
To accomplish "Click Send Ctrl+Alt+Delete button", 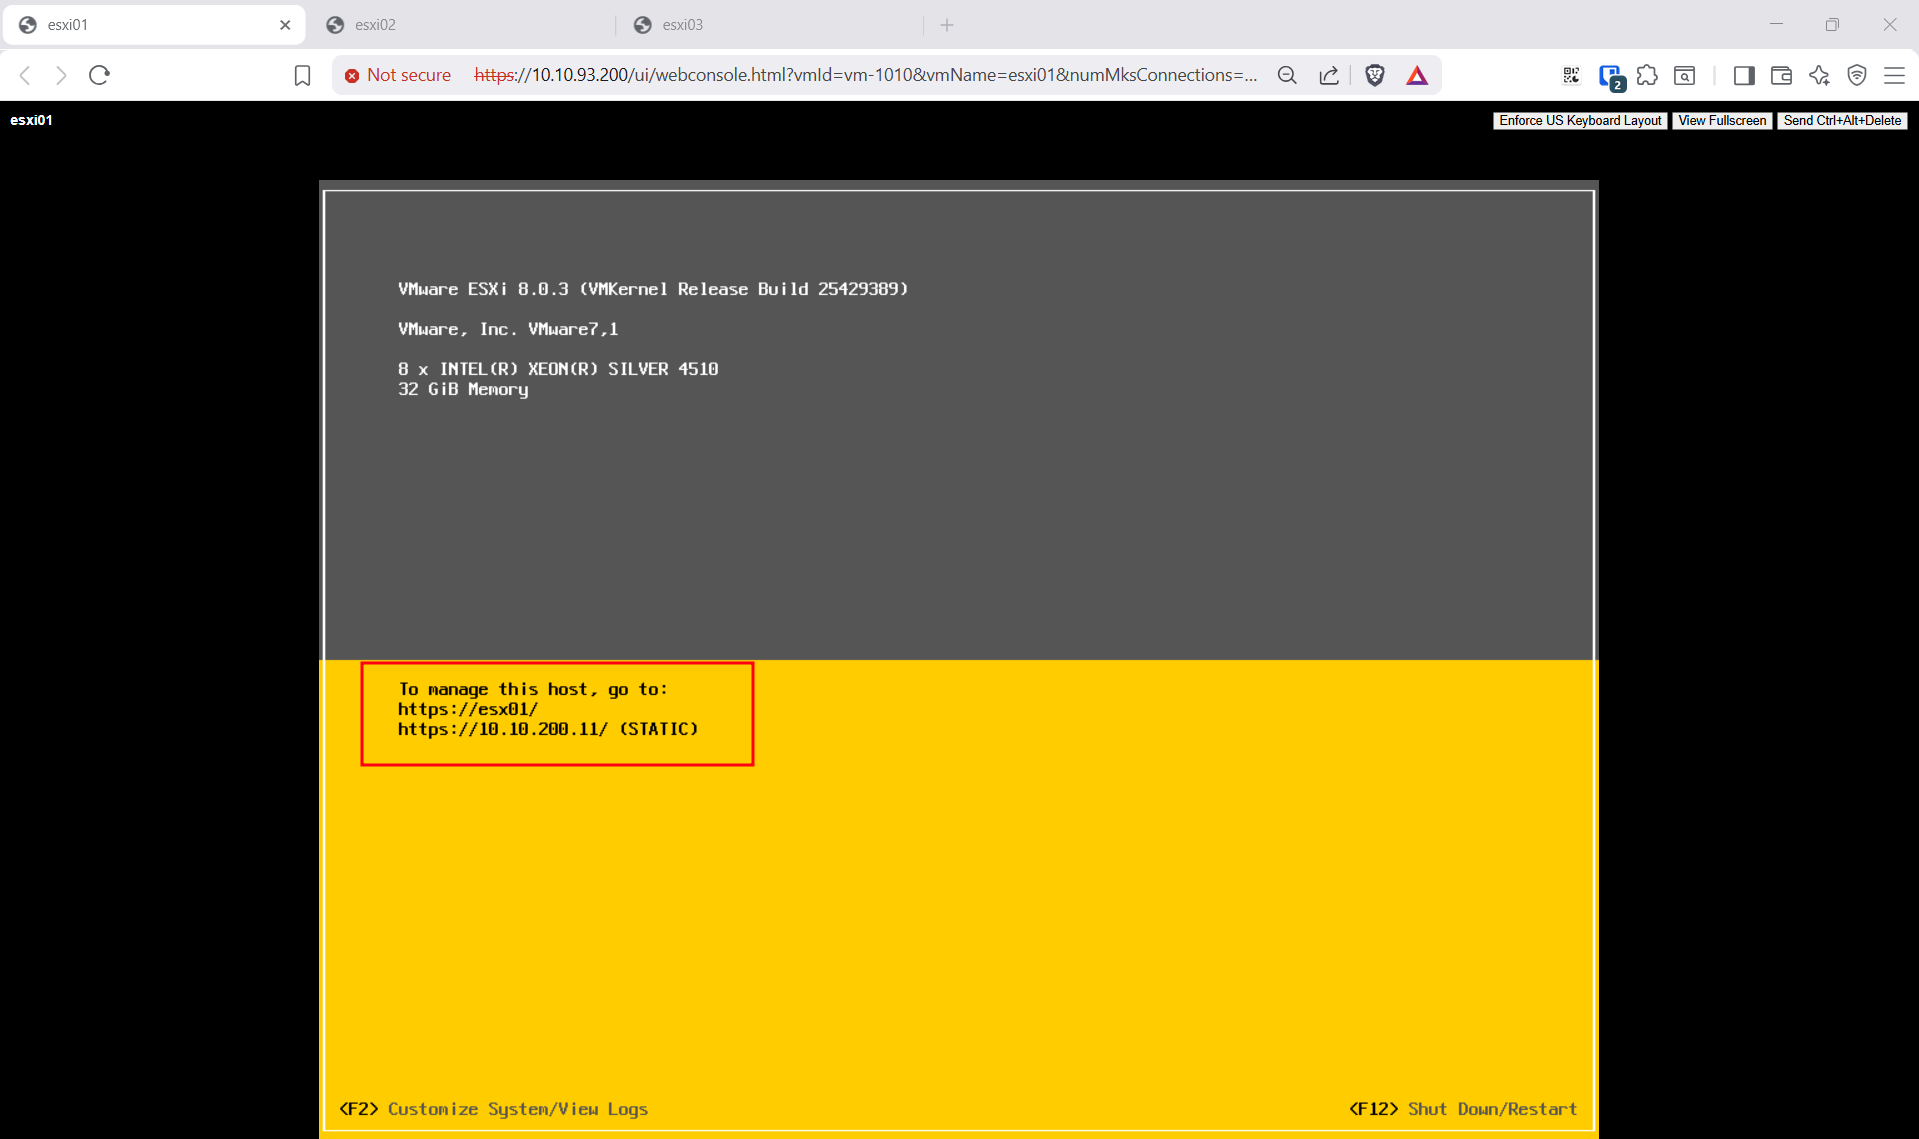I will (x=1842, y=121).
